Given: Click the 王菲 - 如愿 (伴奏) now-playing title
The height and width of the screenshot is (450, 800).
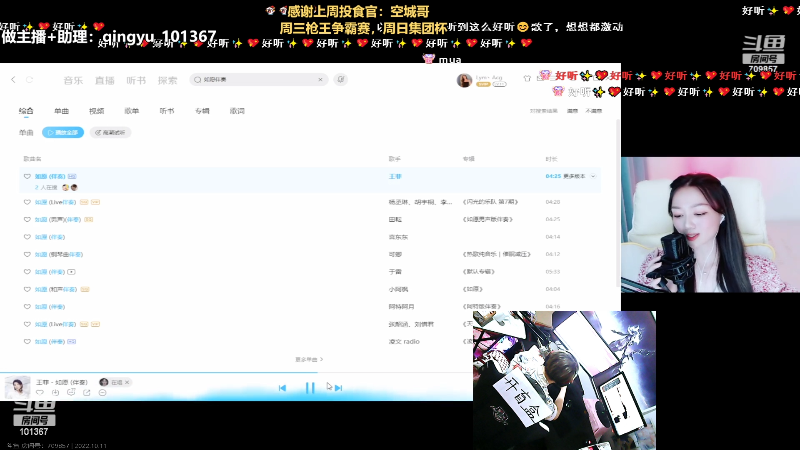Looking at the screenshot, I should tap(62, 382).
